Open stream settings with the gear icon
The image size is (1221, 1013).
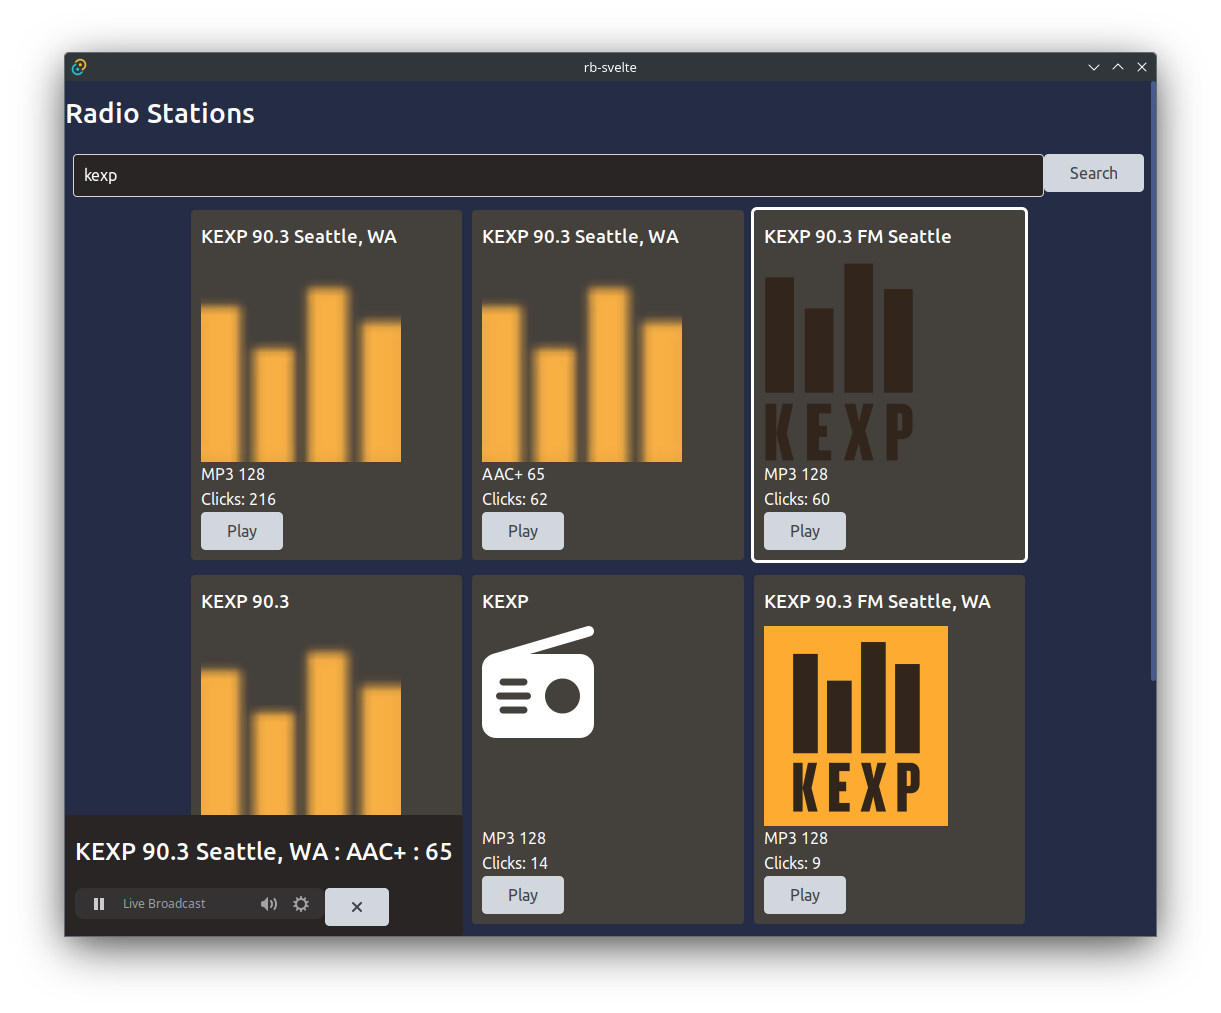(301, 903)
